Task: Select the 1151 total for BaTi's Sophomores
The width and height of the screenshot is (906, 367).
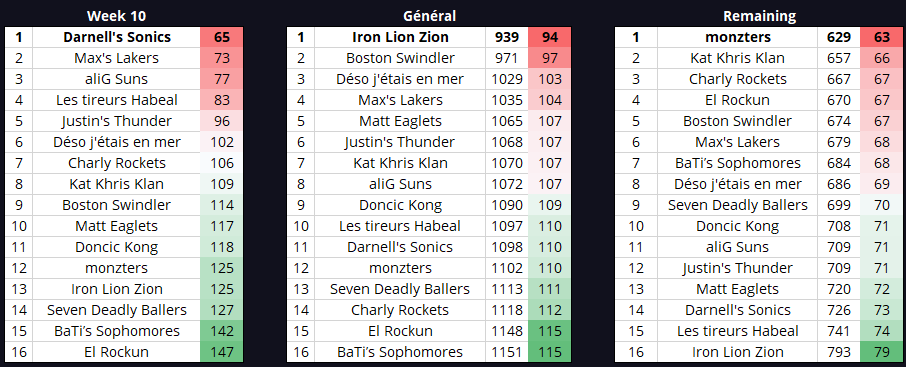Action: tap(507, 352)
